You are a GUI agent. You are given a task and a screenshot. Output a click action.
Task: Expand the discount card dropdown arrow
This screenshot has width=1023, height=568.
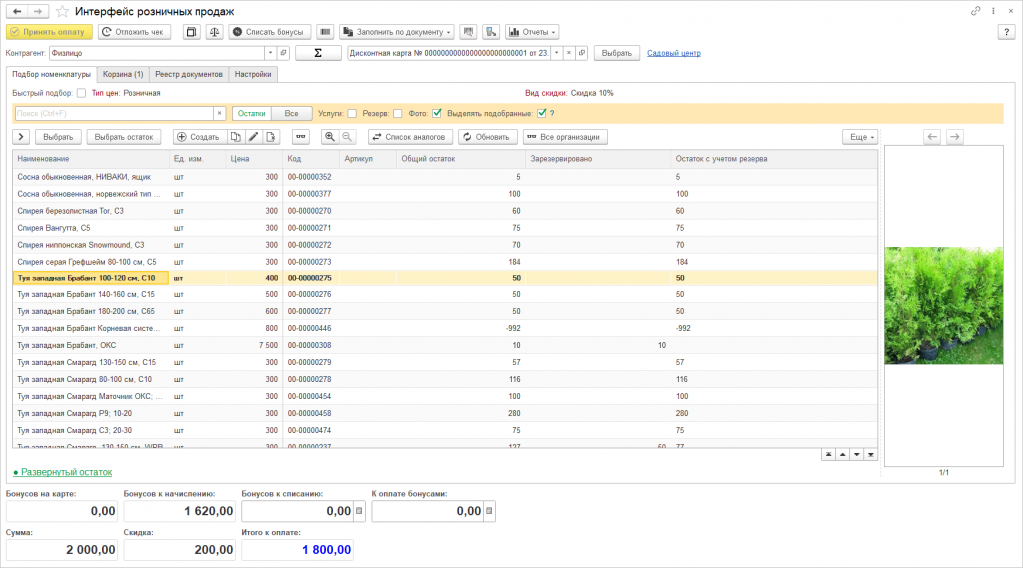[x=557, y=53]
